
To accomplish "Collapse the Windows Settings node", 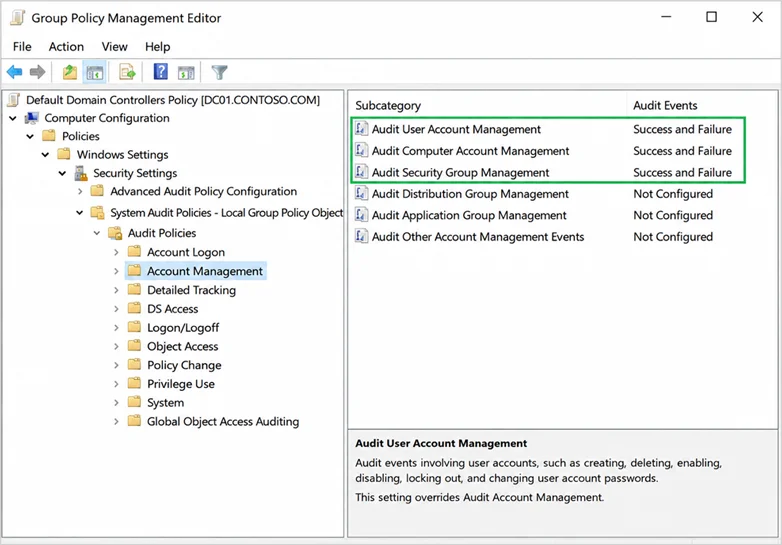I will [x=45, y=155].
